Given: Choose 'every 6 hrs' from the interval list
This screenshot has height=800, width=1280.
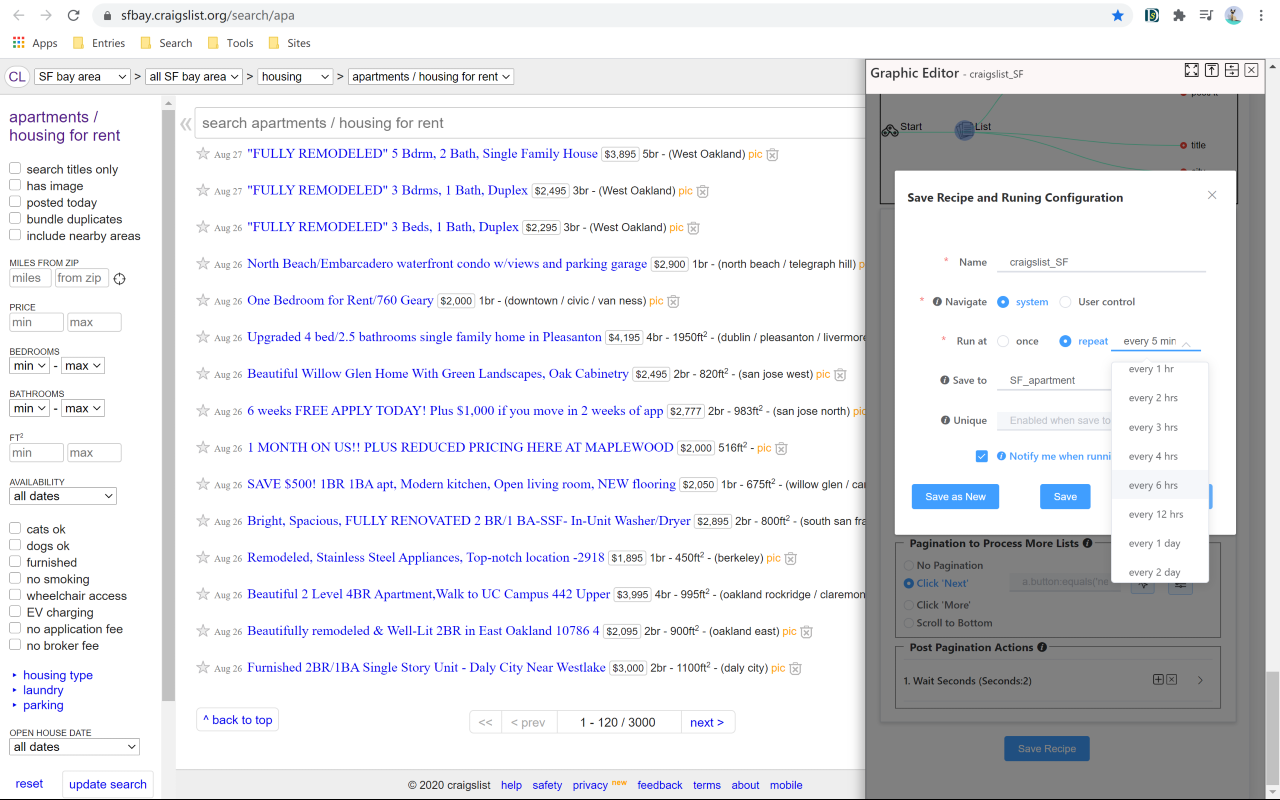Looking at the screenshot, I should [1153, 486].
